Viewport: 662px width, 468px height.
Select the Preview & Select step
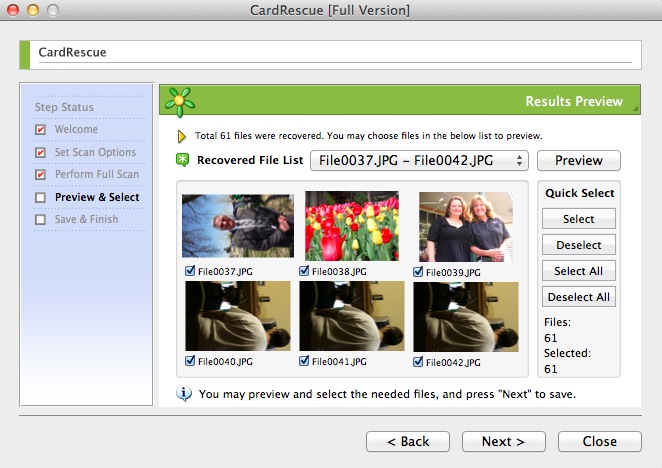[x=96, y=197]
